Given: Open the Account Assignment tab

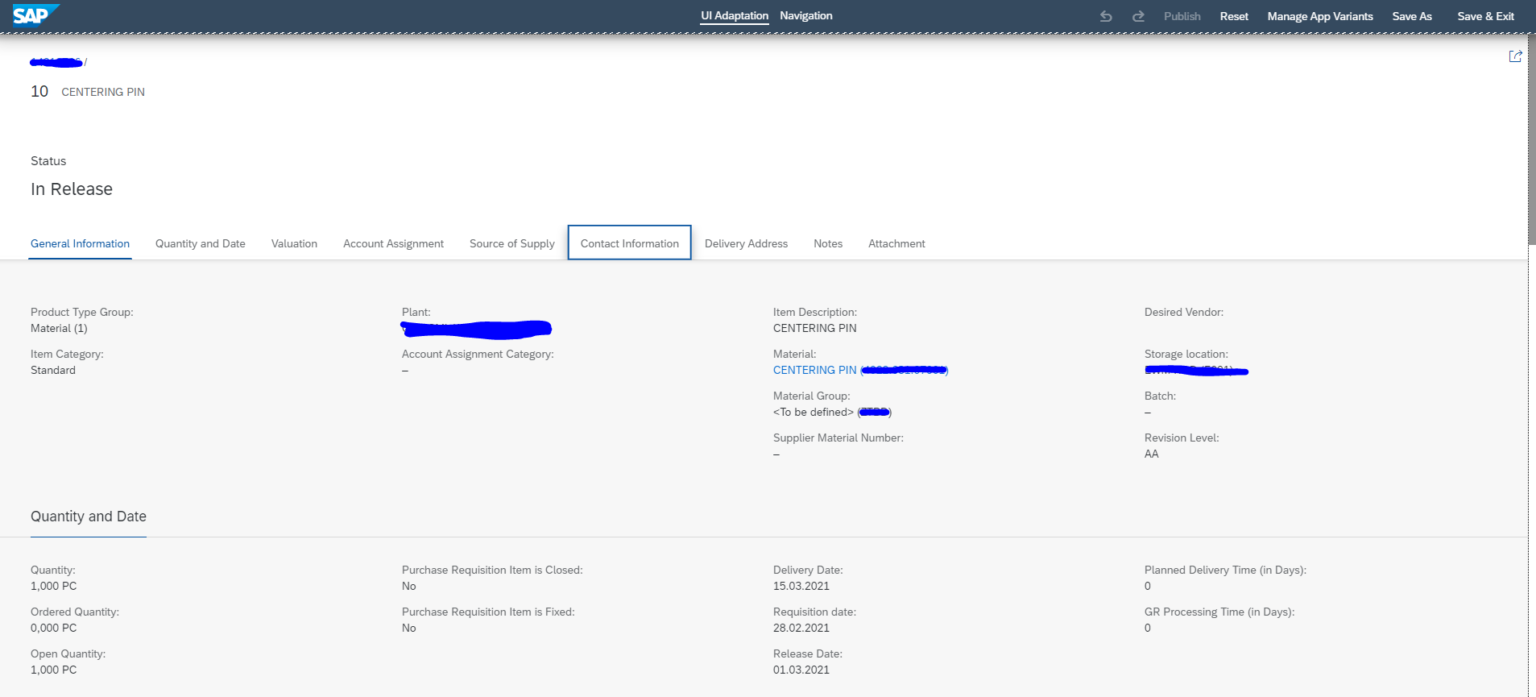Looking at the screenshot, I should click(393, 243).
